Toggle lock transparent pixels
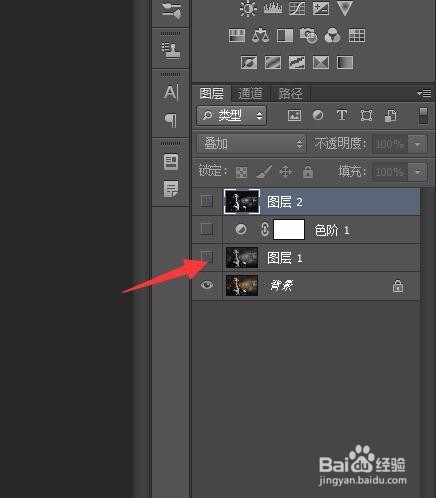 pos(241,172)
